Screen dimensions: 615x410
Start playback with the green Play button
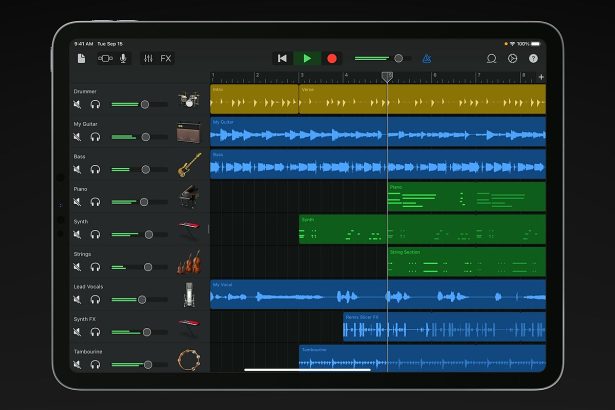click(x=307, y=58)
